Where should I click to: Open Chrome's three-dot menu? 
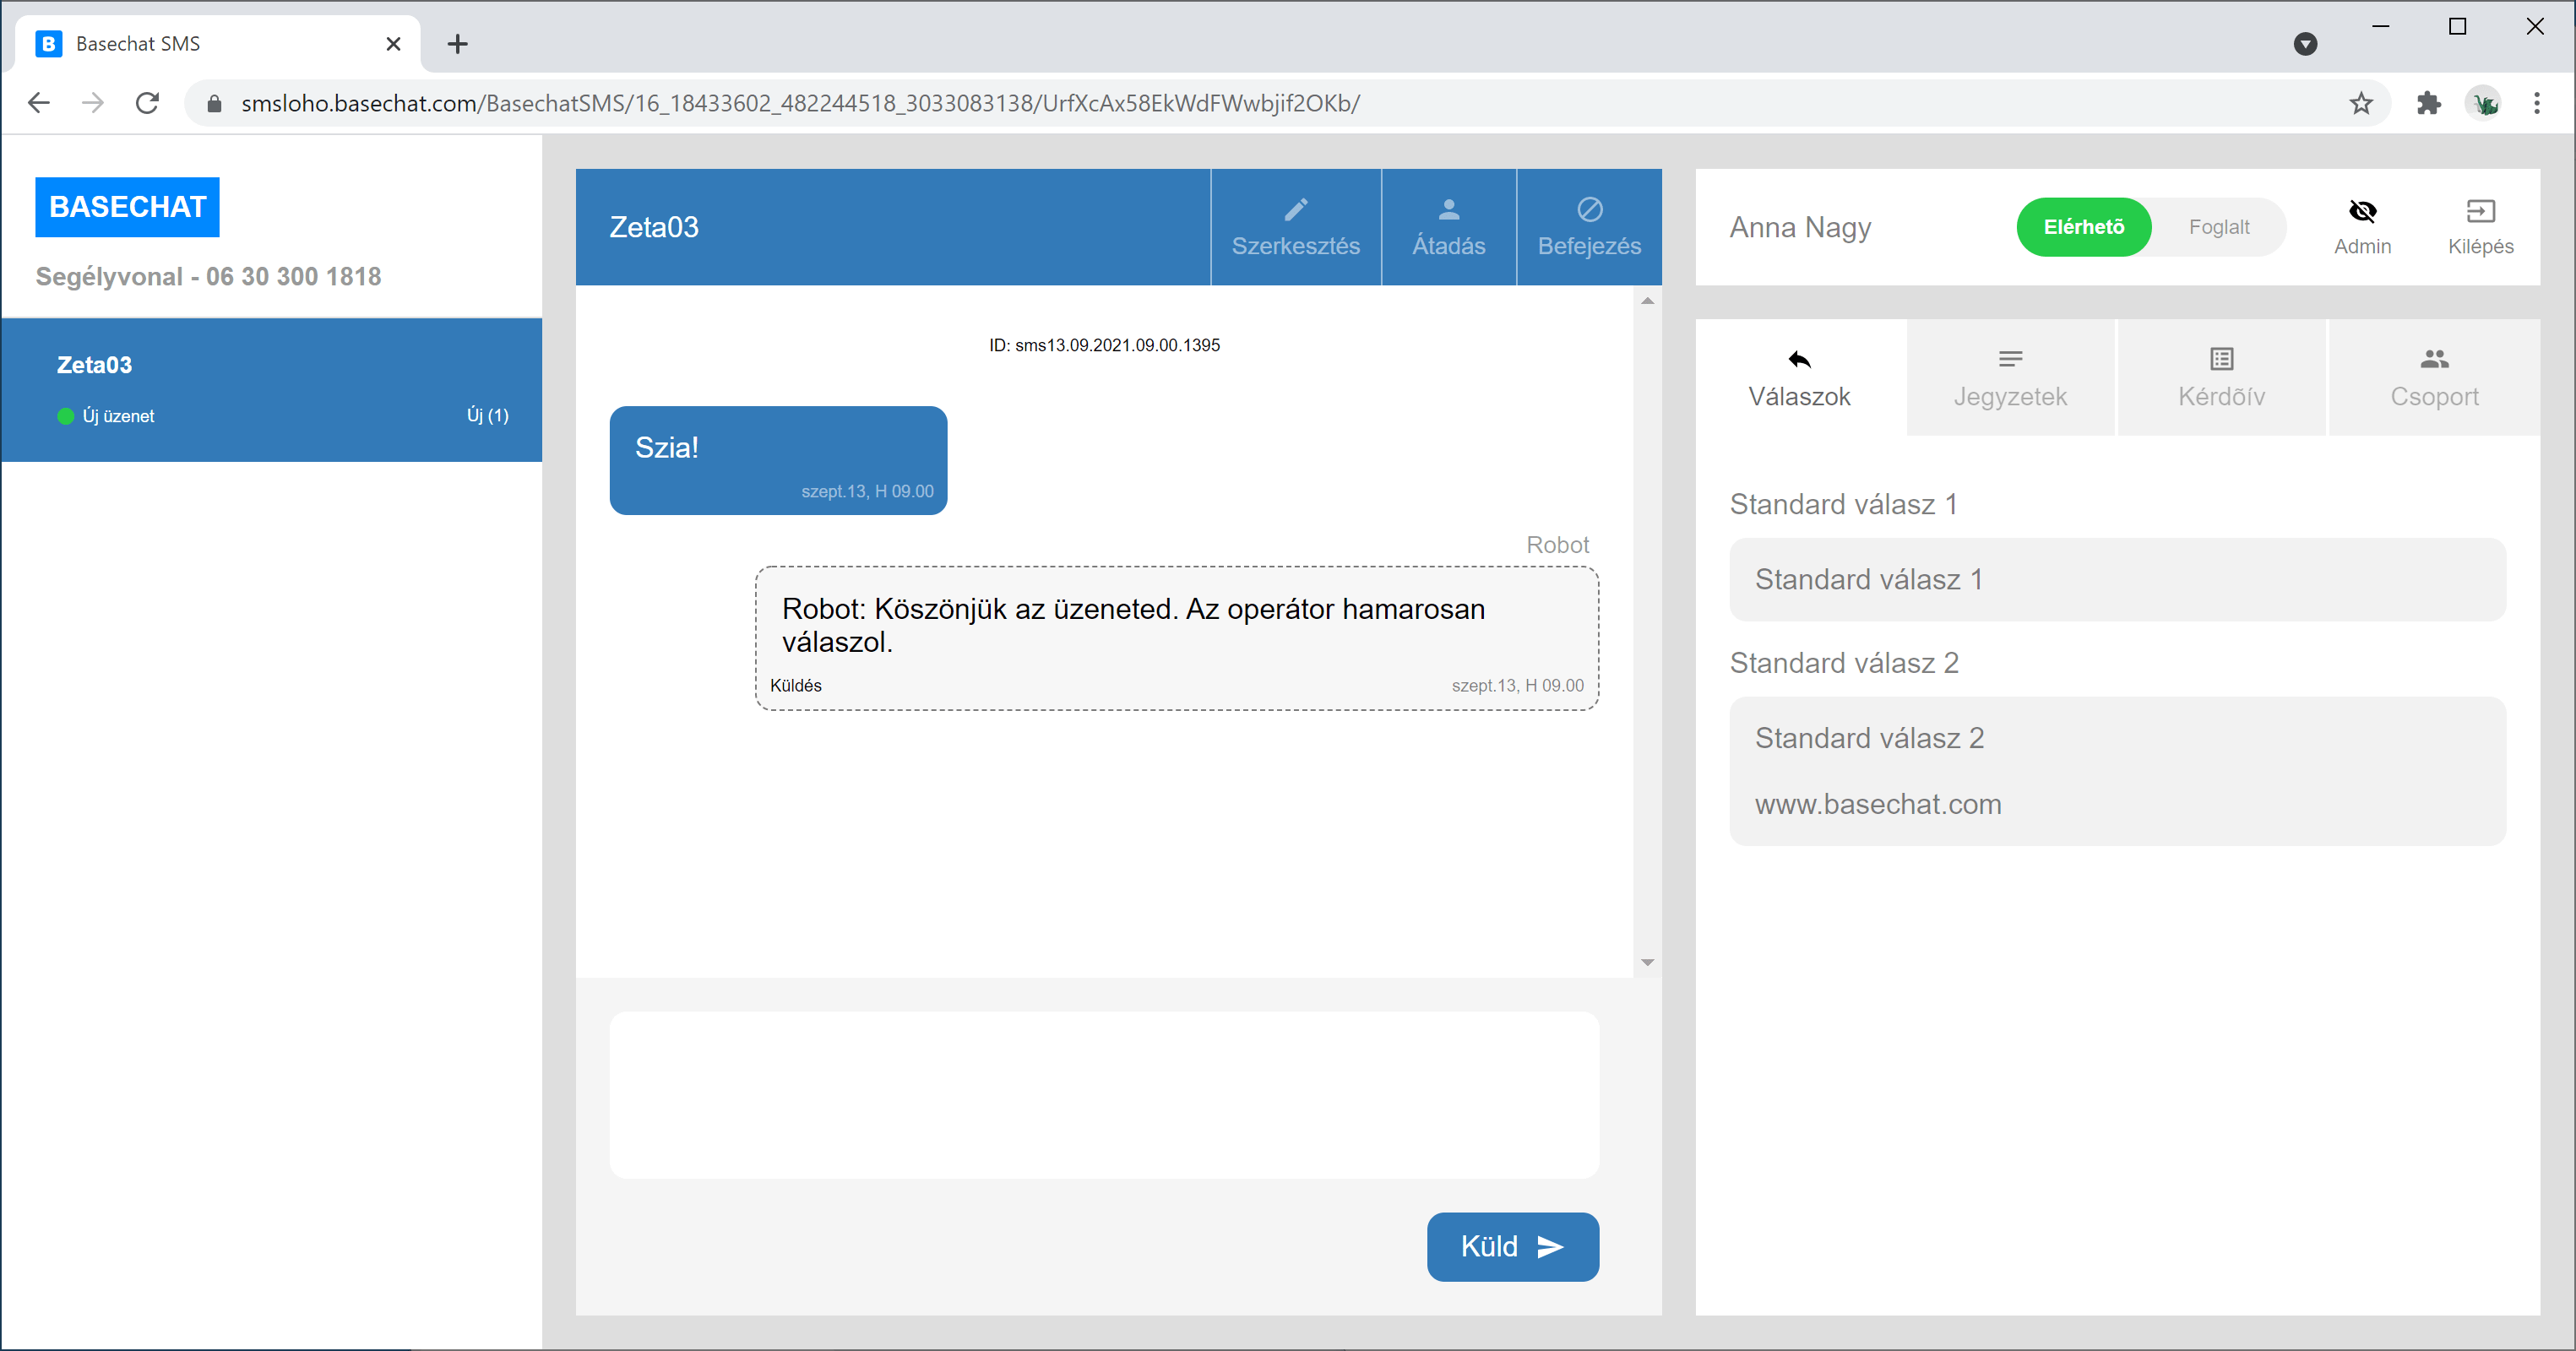click(2536, 103)
